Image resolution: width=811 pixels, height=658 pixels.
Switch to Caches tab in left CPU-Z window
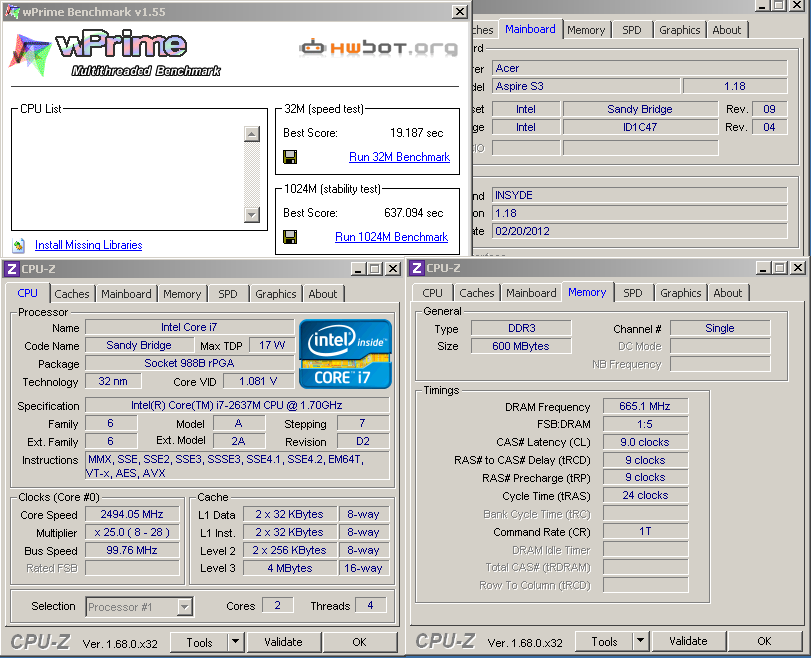click(72, 294)
